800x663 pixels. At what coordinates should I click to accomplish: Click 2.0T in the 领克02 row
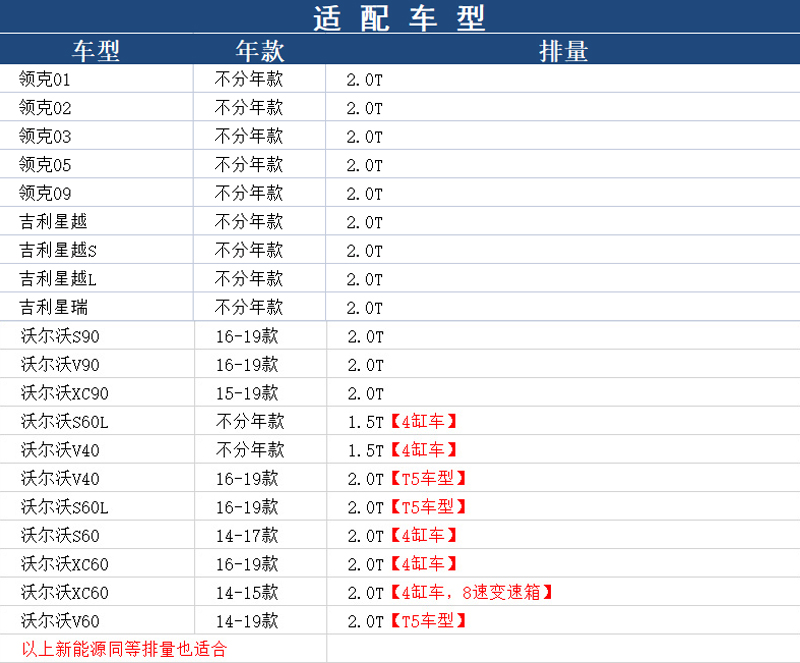pos(364,108)
